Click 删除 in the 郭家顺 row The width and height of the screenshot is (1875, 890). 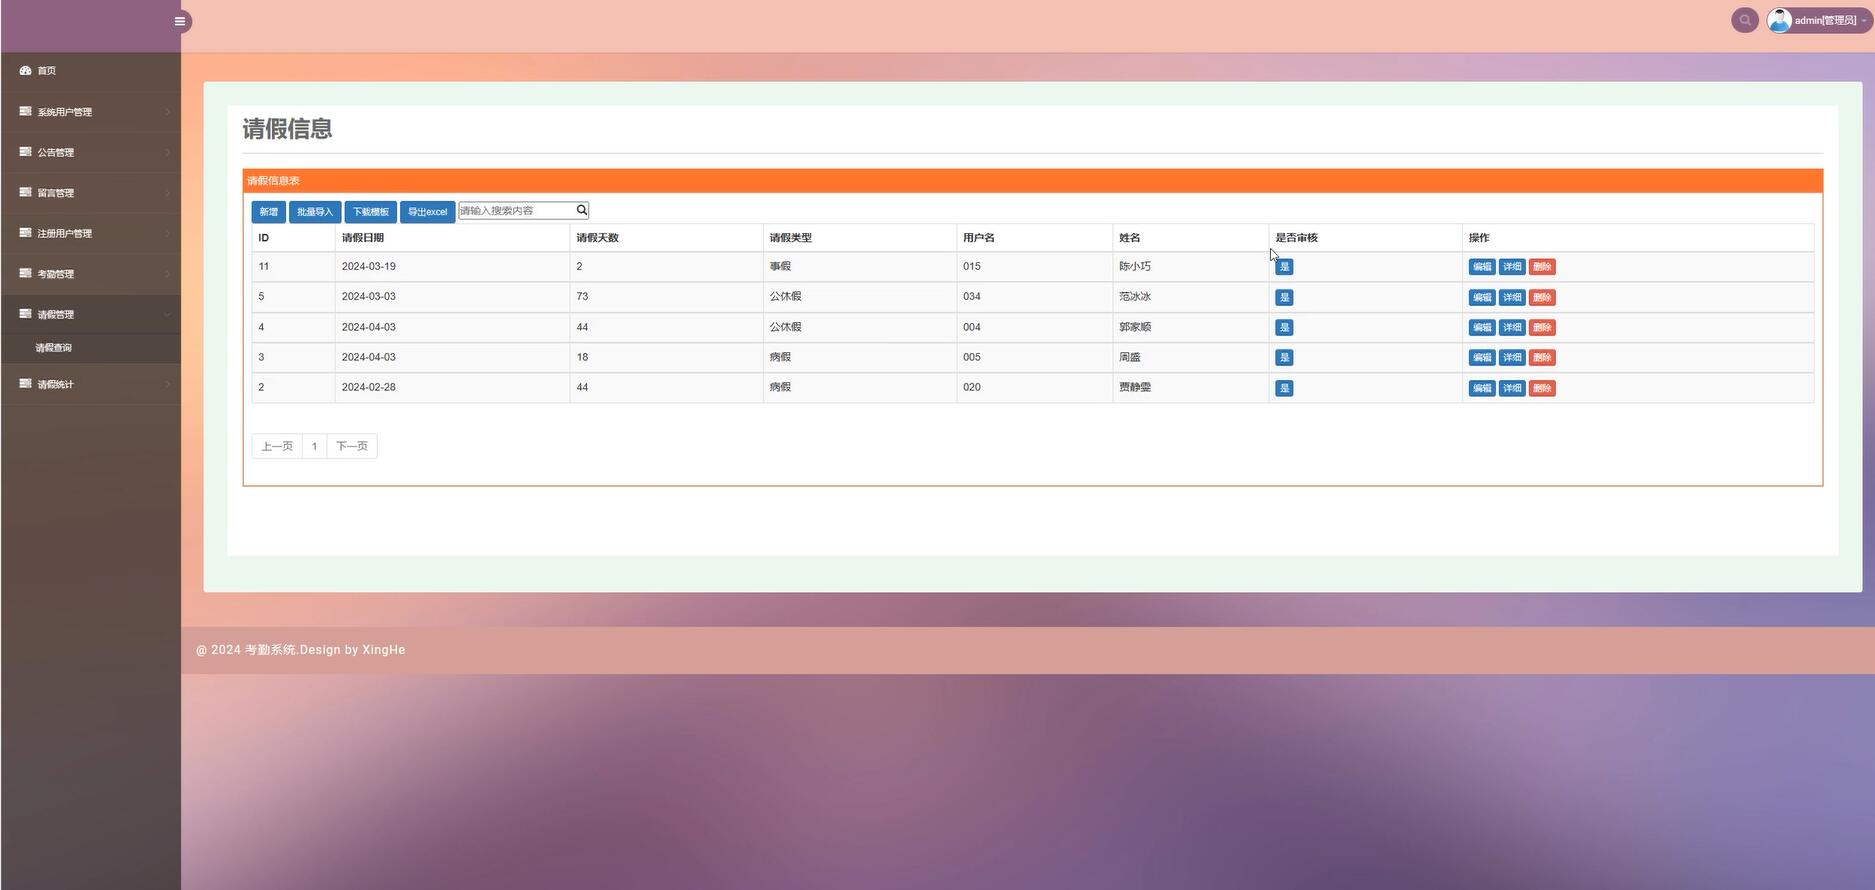coord(1543,327)
